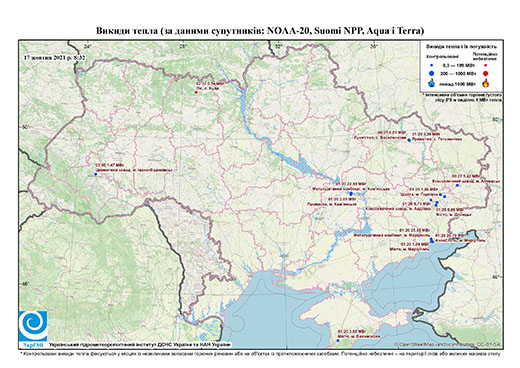This screenshot has width=520, height=368.
Task: Click the blue marker at Mariupol coast
Action: tap(432, 240)
